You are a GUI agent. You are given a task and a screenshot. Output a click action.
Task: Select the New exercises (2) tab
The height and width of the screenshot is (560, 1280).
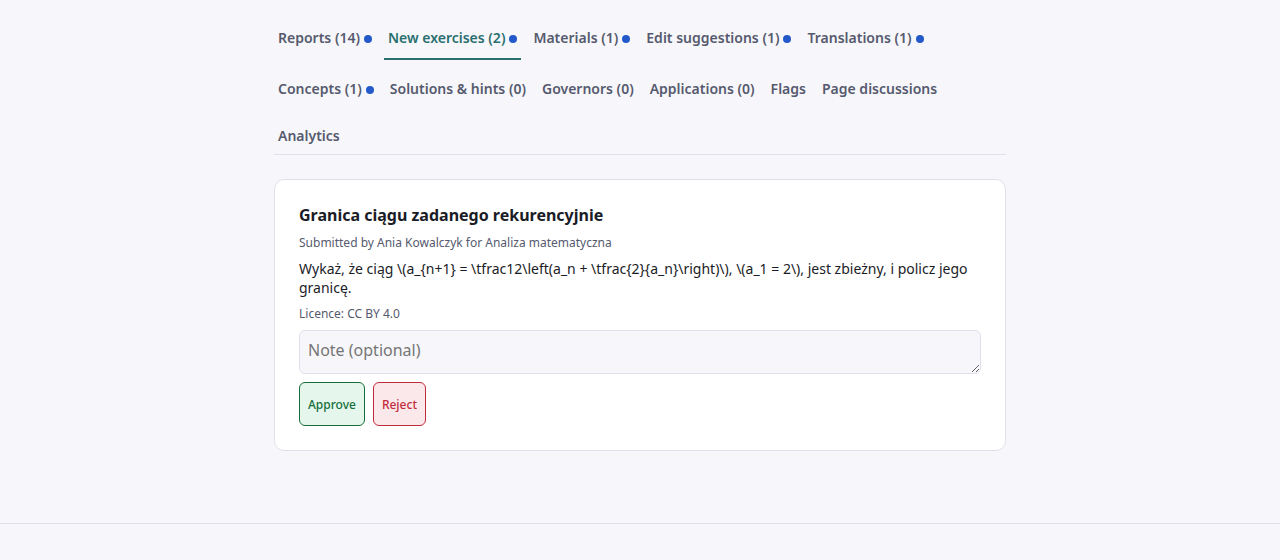pos(452,38)
